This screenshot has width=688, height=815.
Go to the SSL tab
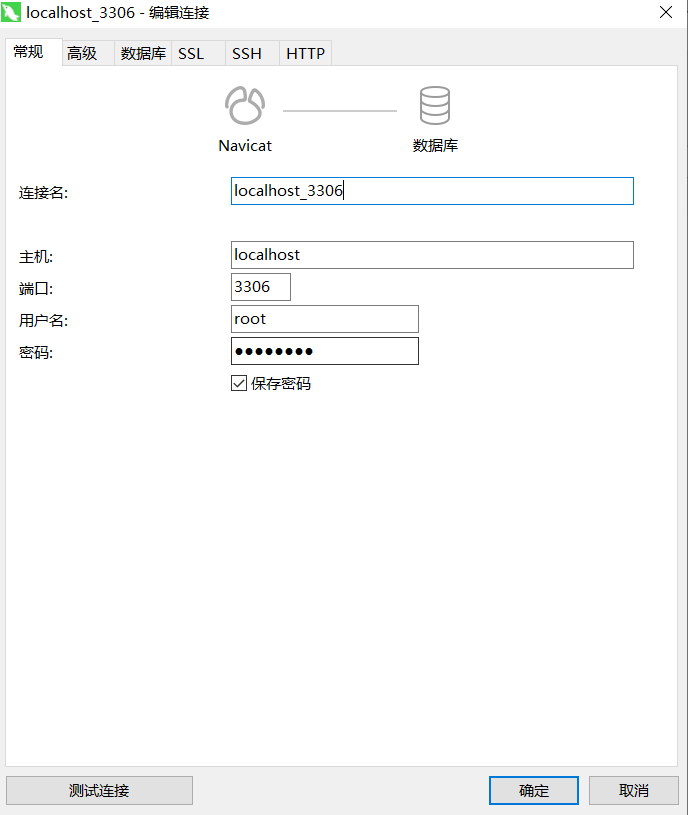coord(191,54)
